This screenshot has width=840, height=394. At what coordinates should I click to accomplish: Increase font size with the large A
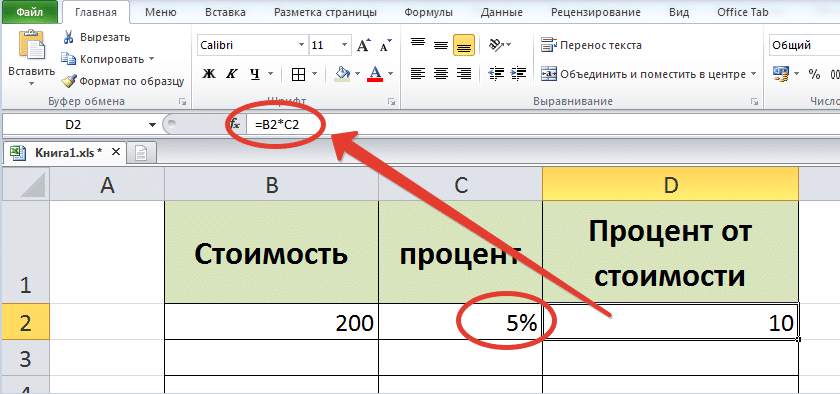[364, 46]
